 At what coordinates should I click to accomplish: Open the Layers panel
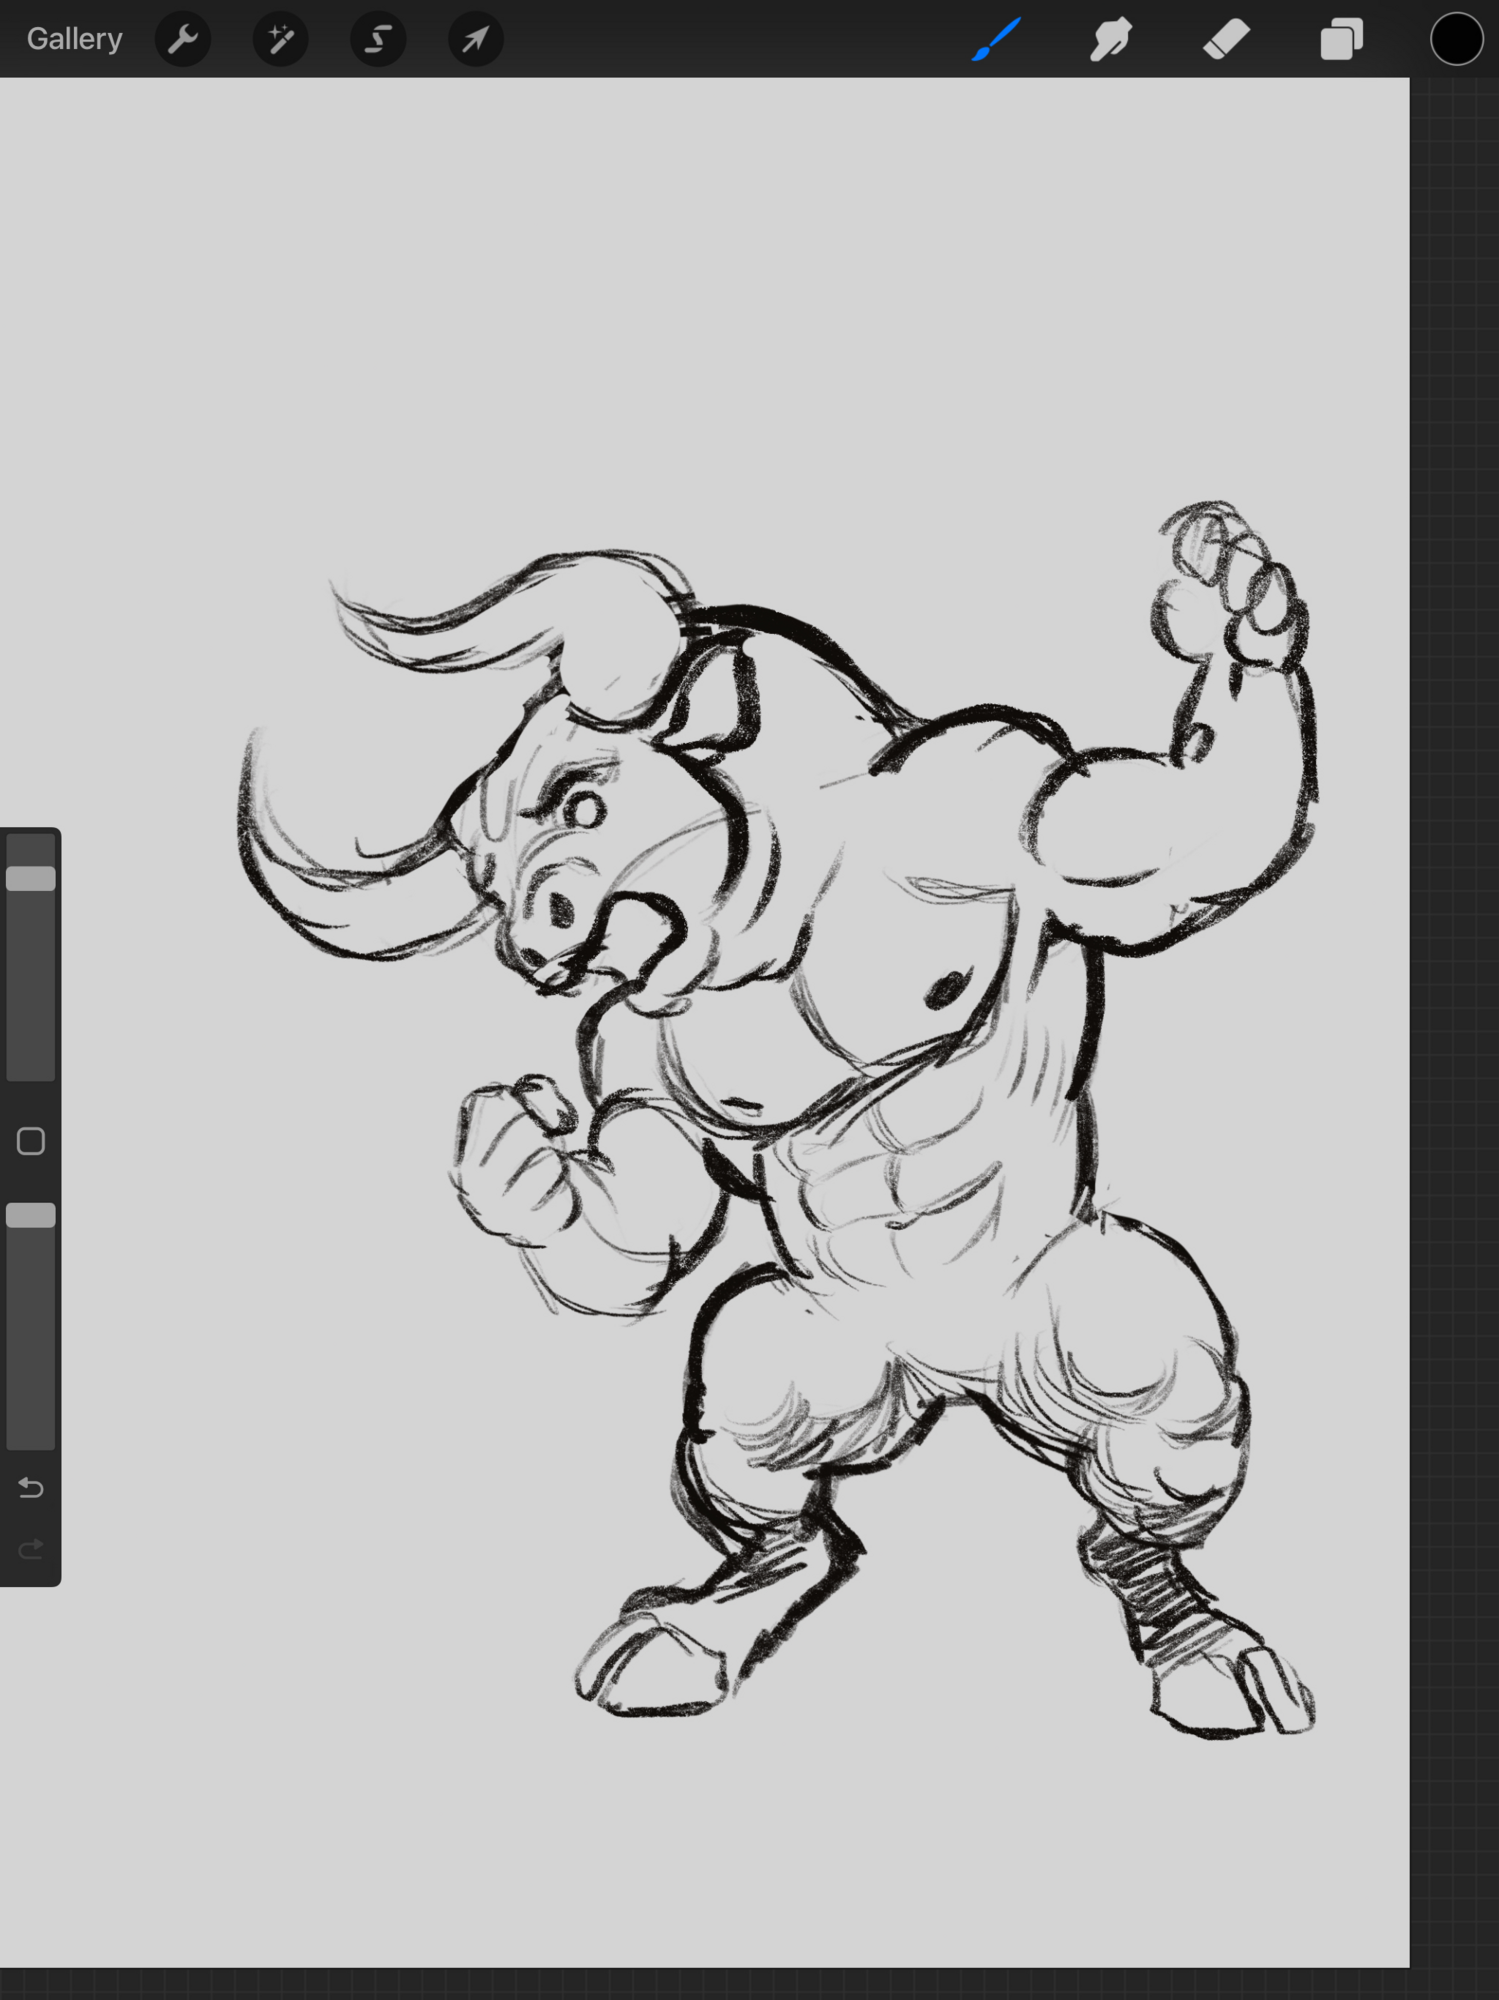click(x=1341, y=39)
